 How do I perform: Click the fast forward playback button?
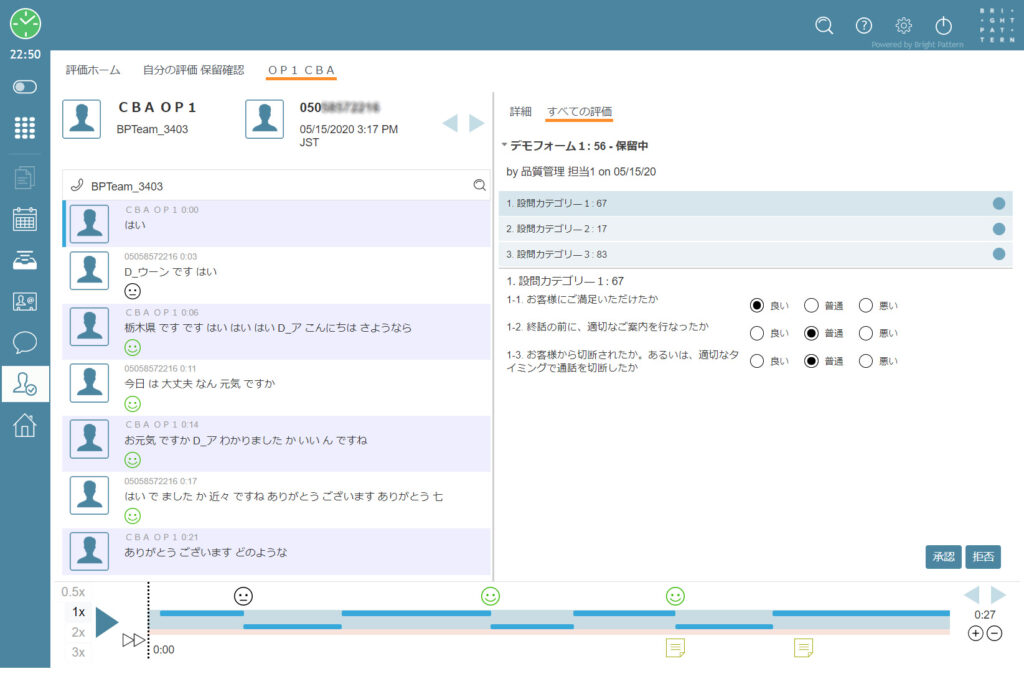tap(133, 640)
